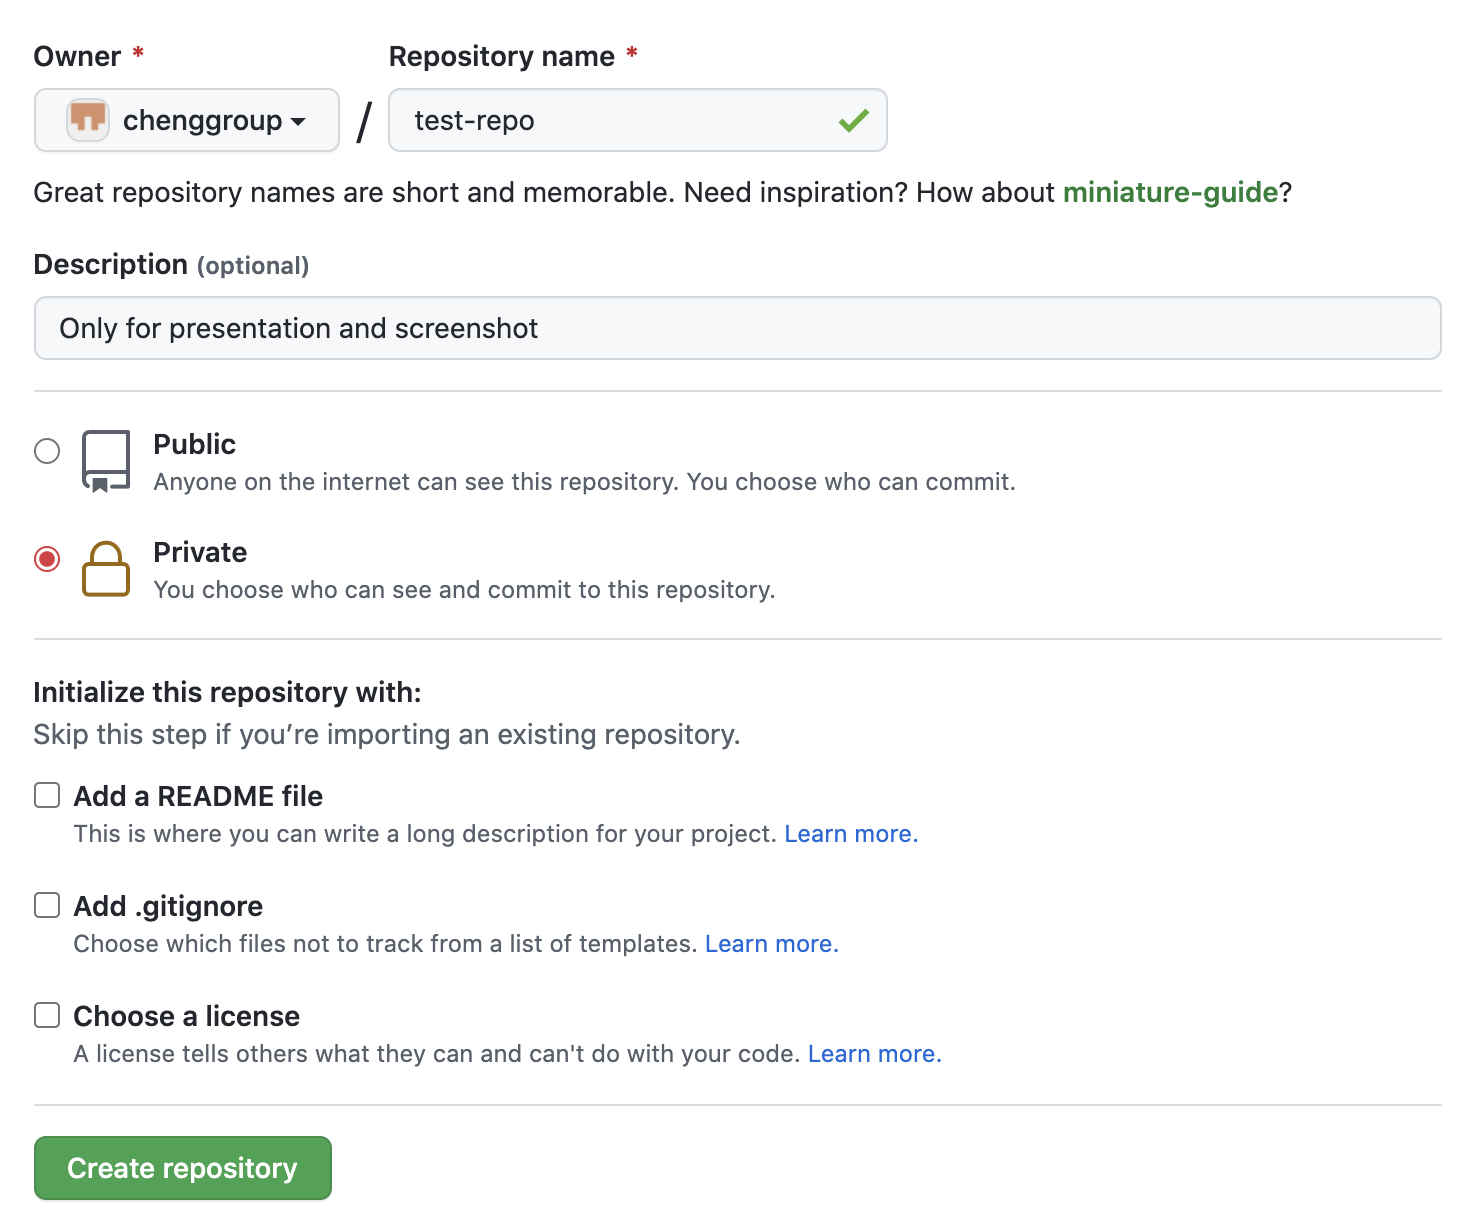Select the Public radio button
The width and height of the screenshot is (1480, 1232).
47,451
